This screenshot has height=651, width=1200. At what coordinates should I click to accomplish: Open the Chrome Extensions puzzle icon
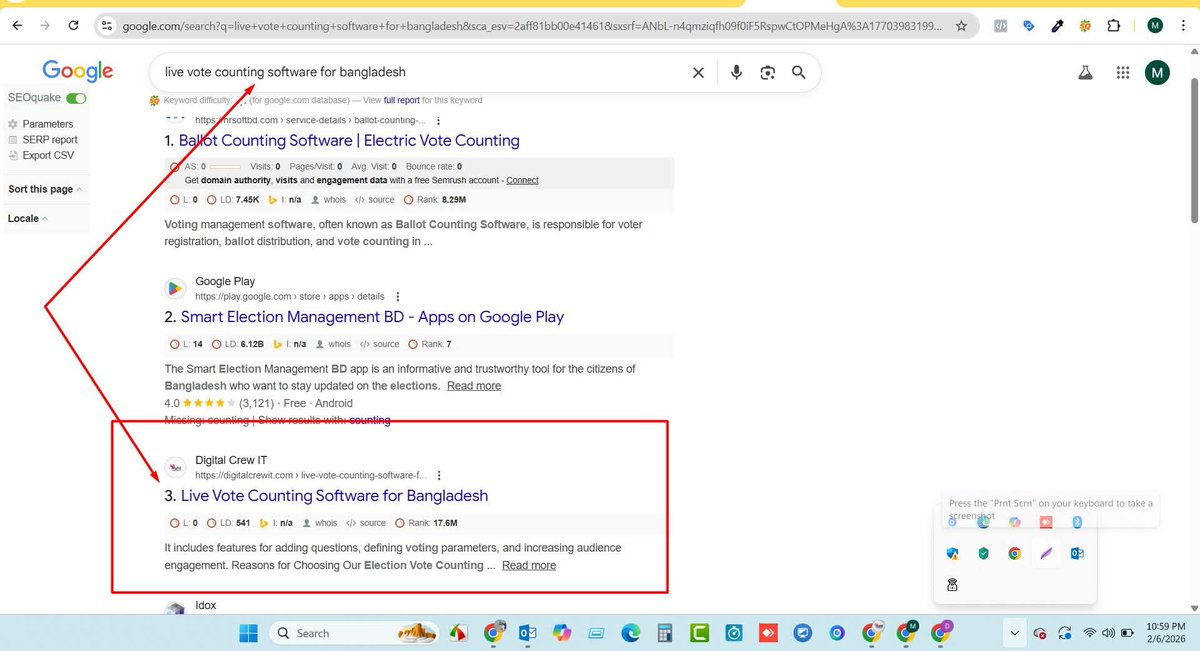[x=1114, y=26]
